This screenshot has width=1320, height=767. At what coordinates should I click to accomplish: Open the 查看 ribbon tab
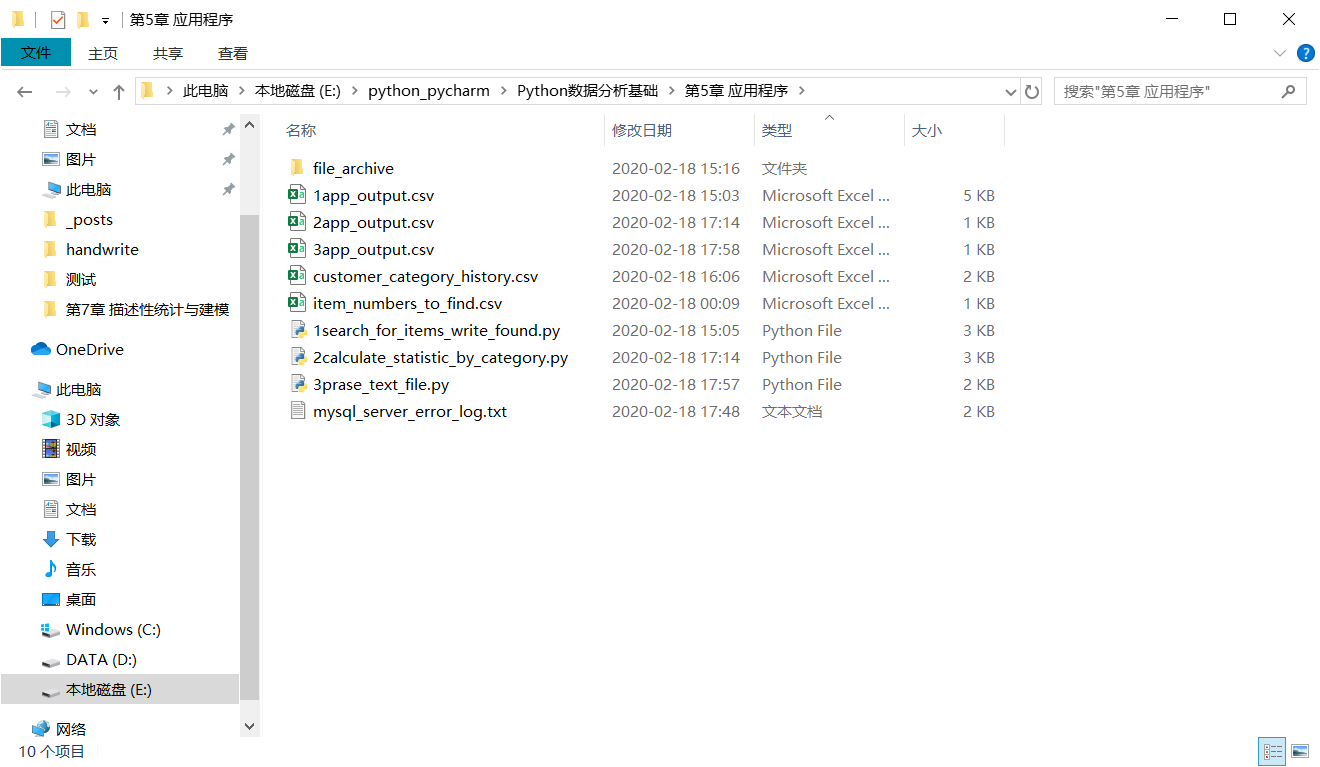tap(233, 53)
